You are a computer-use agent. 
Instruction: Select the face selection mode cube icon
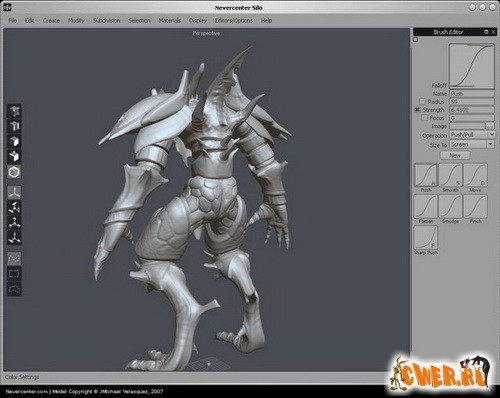(14, 142)
